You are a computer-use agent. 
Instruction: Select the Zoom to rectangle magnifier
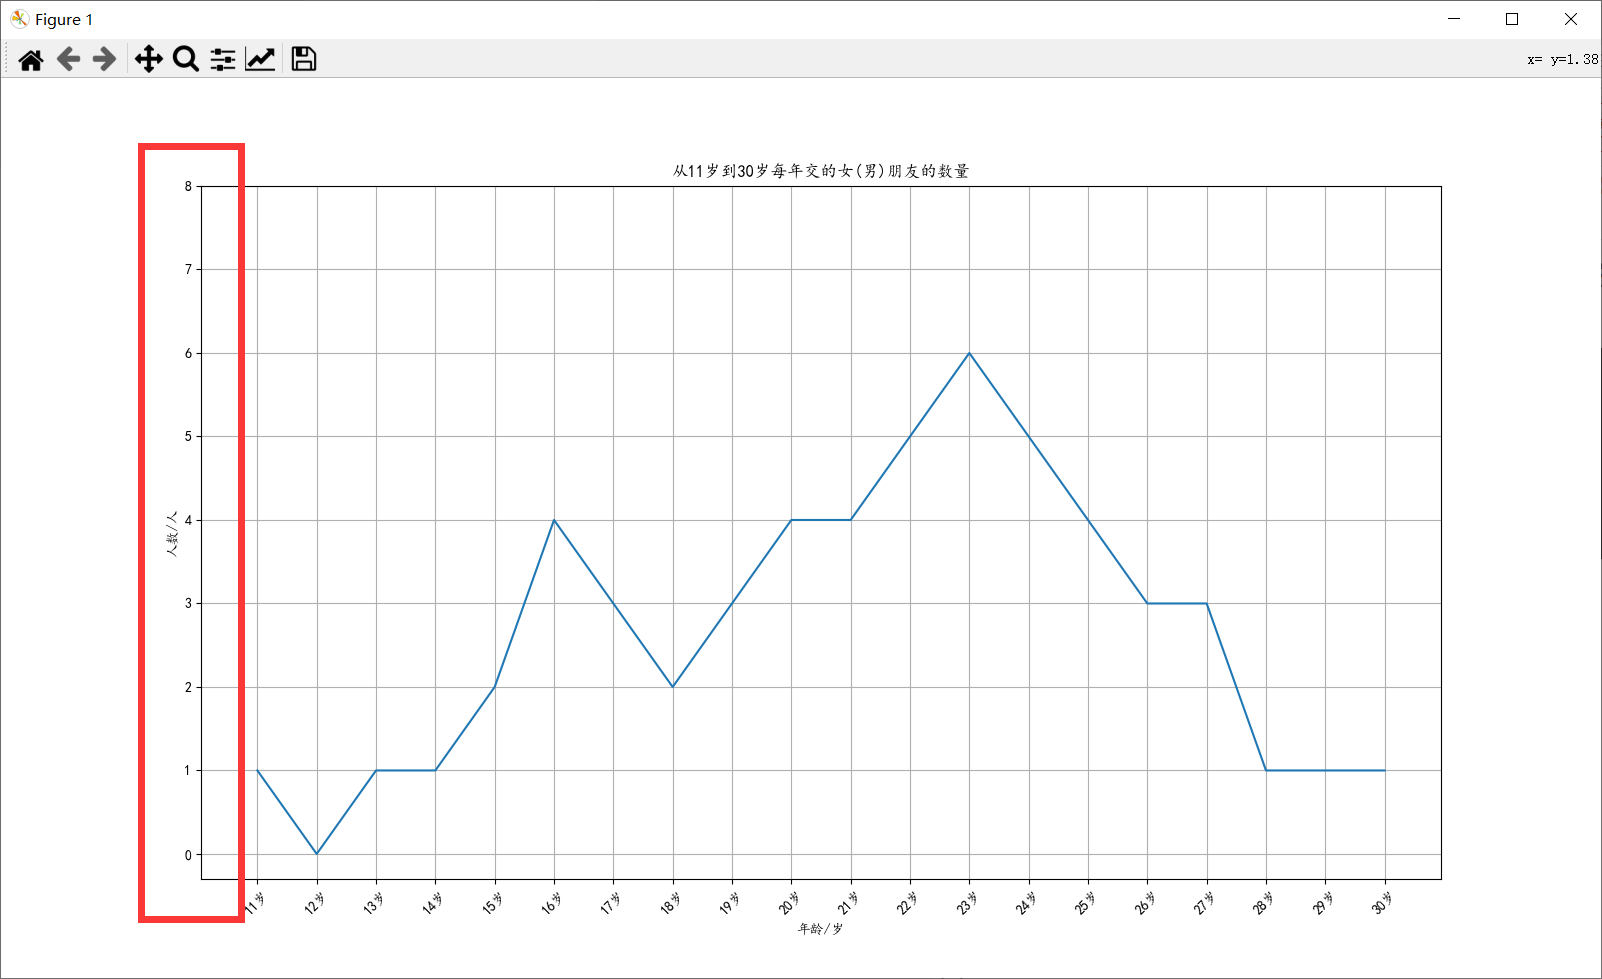coord(186,59)
